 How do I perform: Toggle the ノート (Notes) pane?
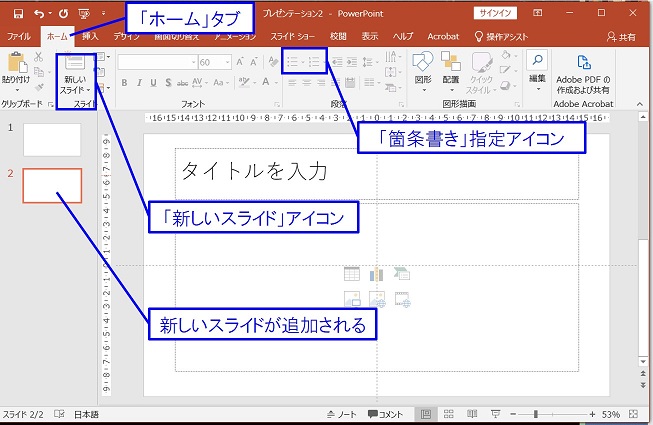[x=341, y=414]
